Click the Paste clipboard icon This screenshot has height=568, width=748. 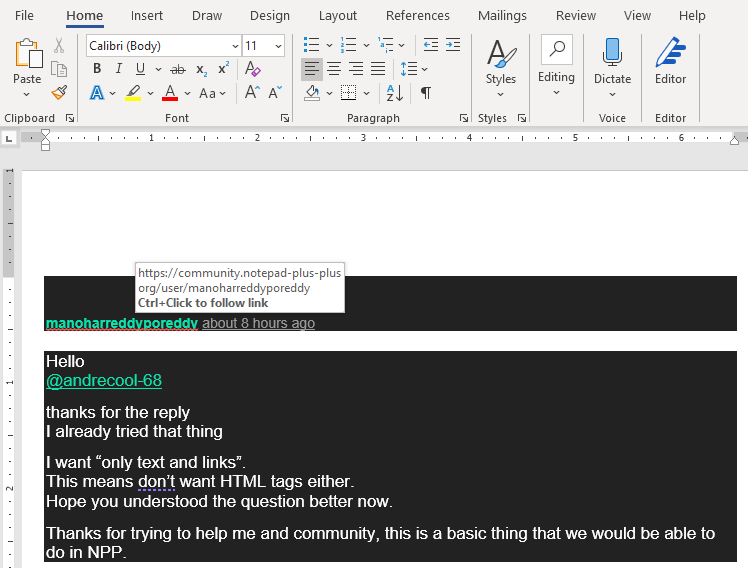[x=28, y=53]
